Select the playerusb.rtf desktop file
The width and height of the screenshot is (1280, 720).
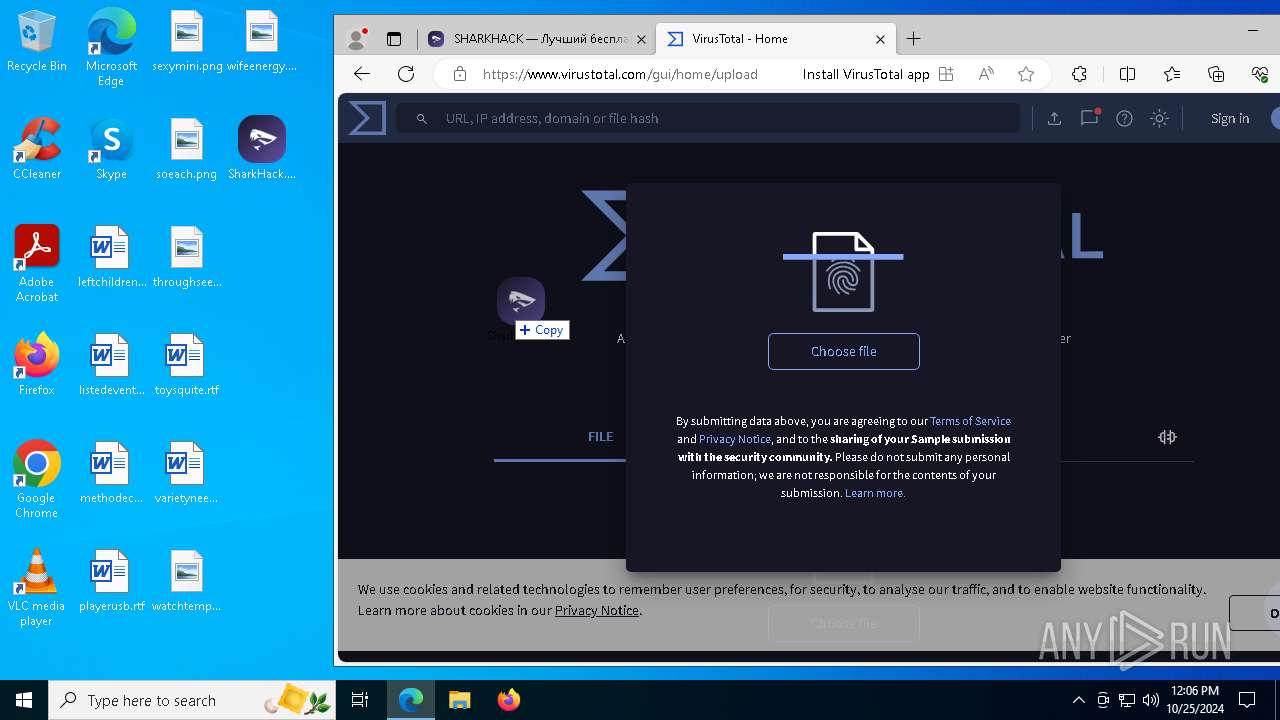click(111, 581)
